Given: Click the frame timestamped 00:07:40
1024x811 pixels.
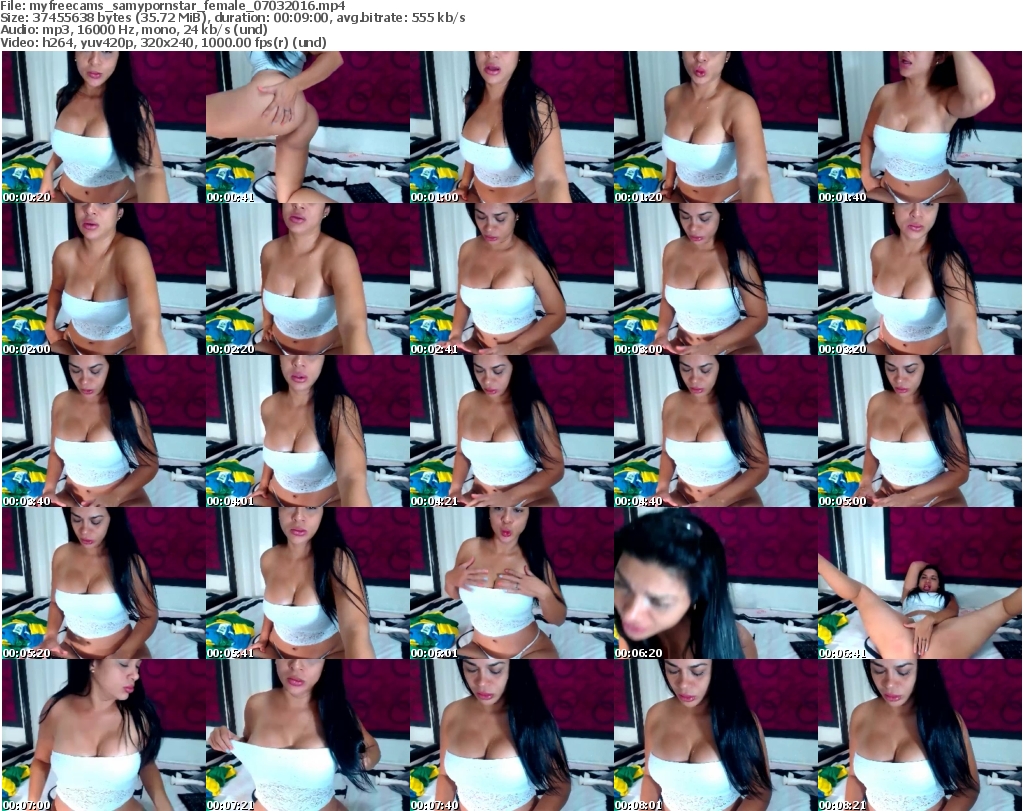Looking at the screenshot, I should coord(511,735).
